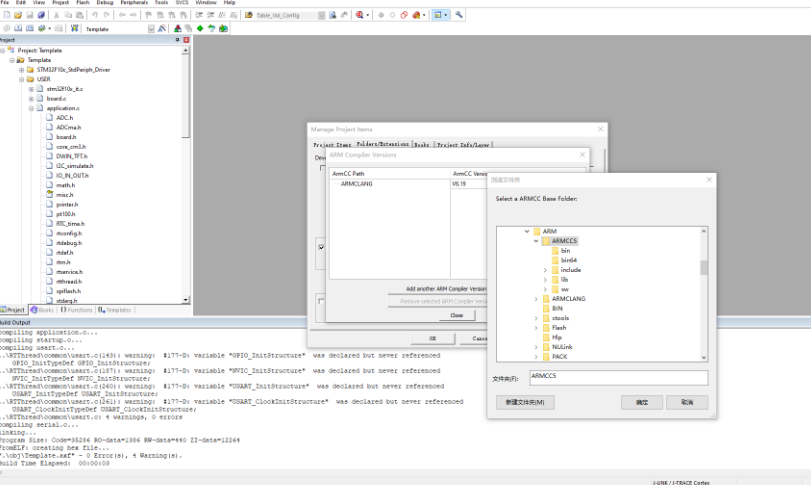Open the Peripherals menu
811x485 pixels.
[x=134, y=3]
